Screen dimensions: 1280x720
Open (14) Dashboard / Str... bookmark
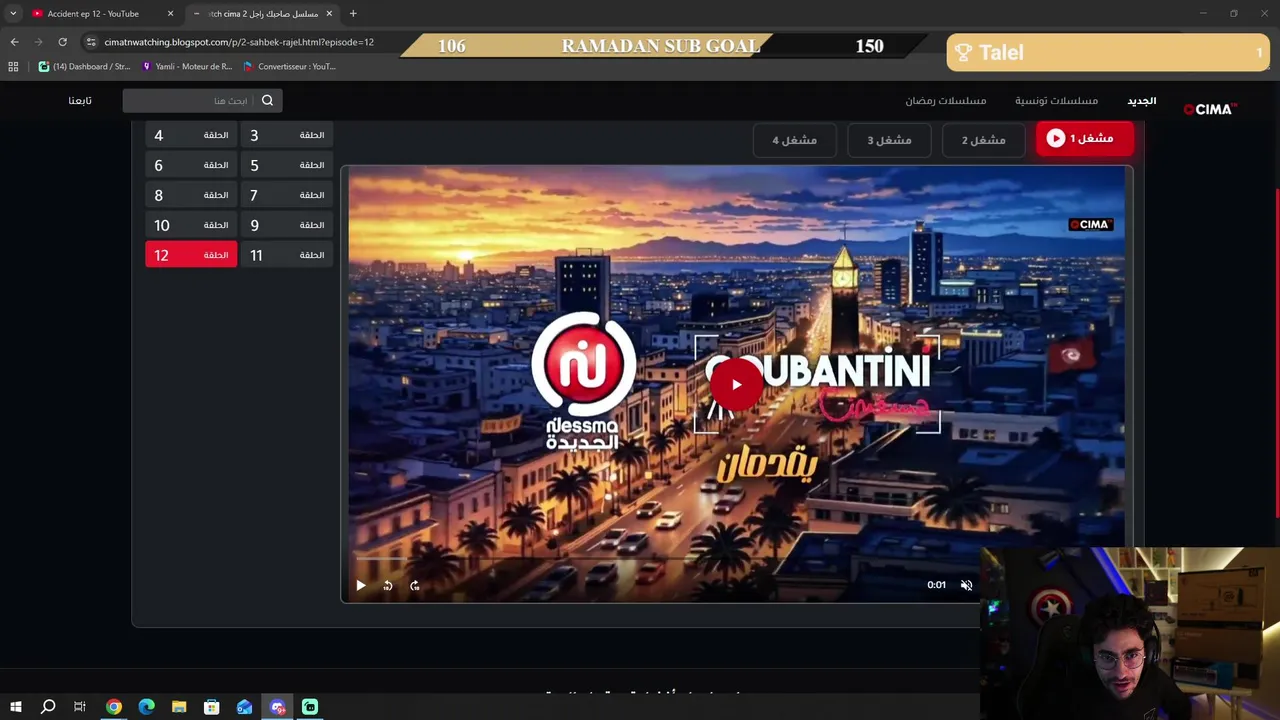[x=85, y=66]
